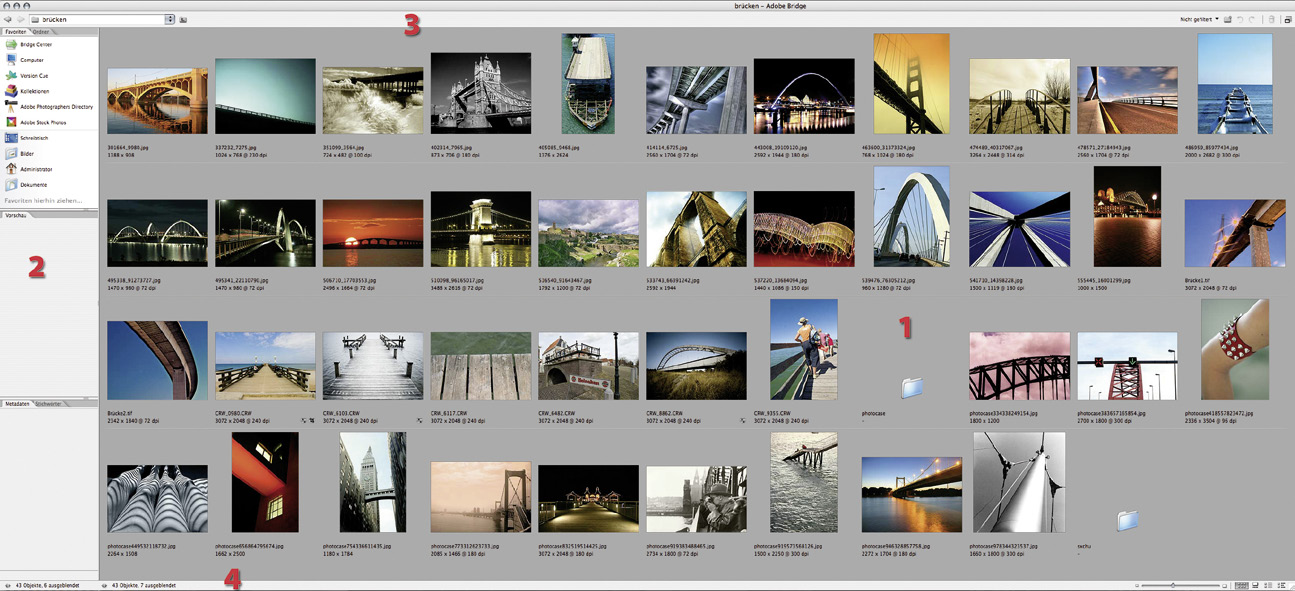Switch to thumbnail view in status bar
The width and height of the screenshot is (1295, 591).
(x=1240, y=585)
